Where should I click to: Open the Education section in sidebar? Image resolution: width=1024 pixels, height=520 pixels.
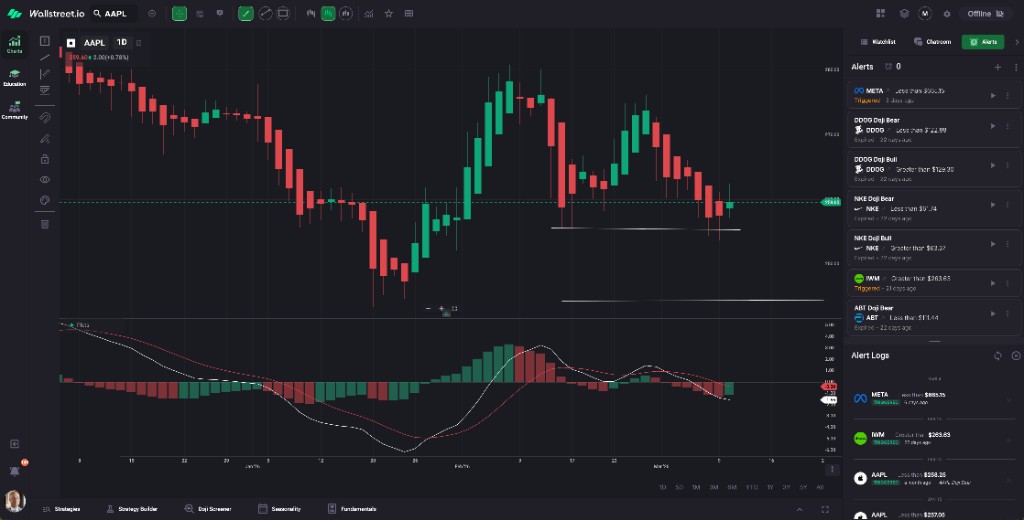14,77
